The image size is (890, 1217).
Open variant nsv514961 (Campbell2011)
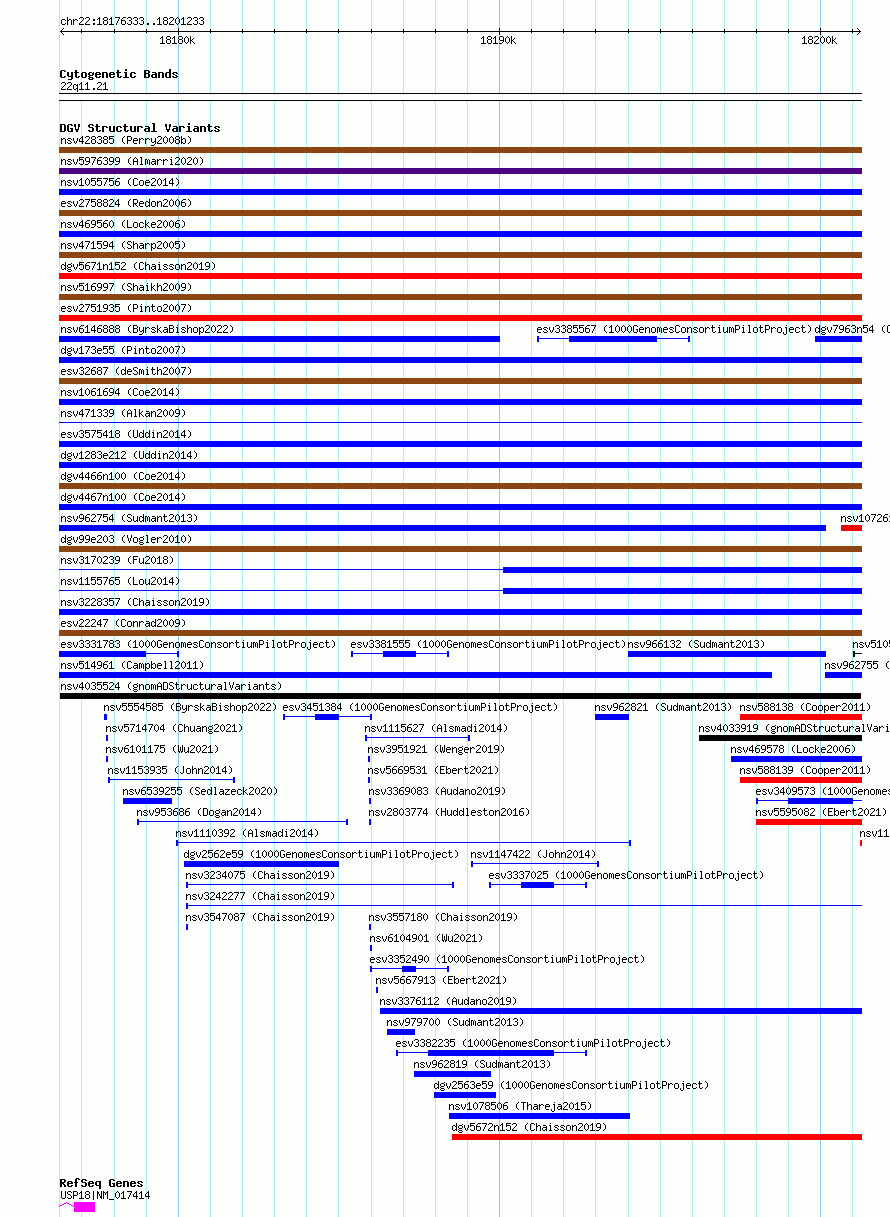(x=132, y=665)
